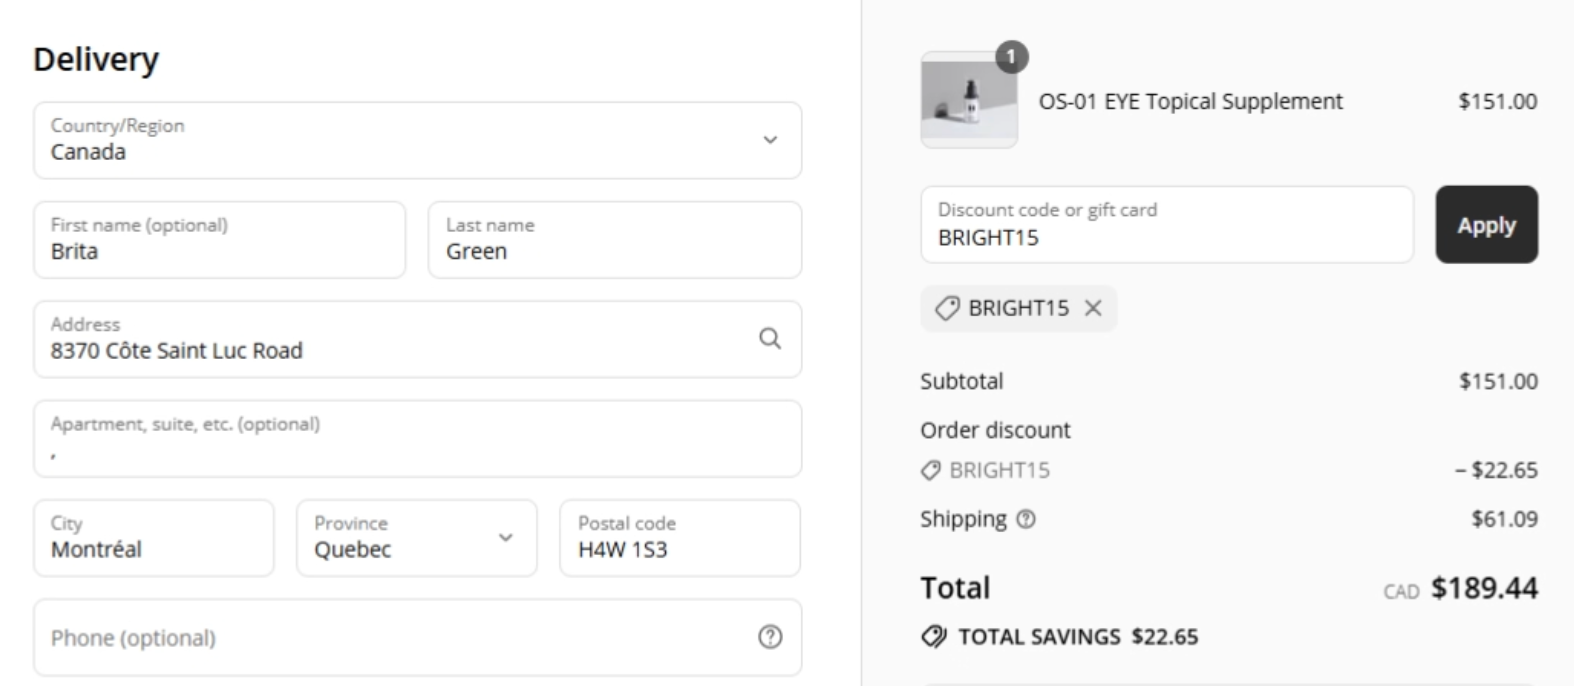Click the tag icon in BRIGHT15 chip

tap(946, 308)
